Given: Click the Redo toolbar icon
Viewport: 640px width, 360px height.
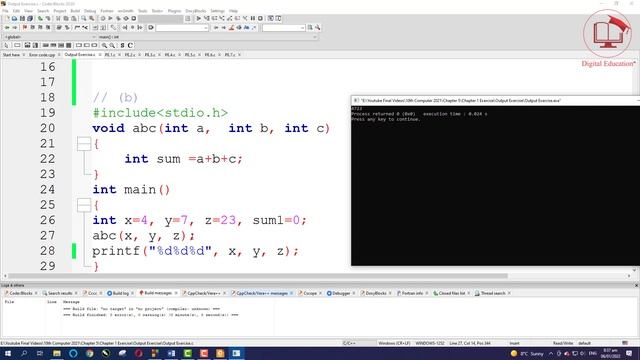Looking at the screenshot, I should (x=48, y=18).
